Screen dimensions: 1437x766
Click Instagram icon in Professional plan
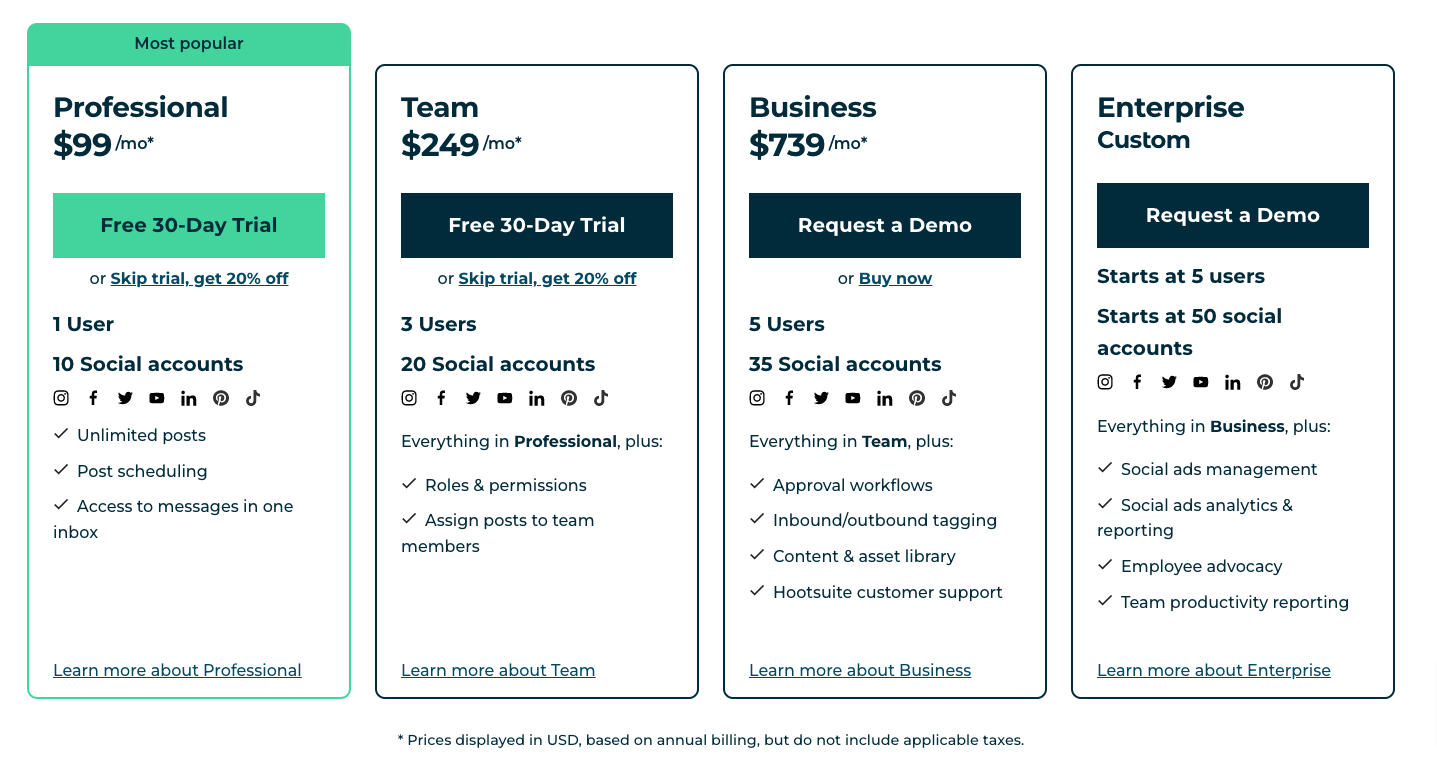click(x=61, y=398)
